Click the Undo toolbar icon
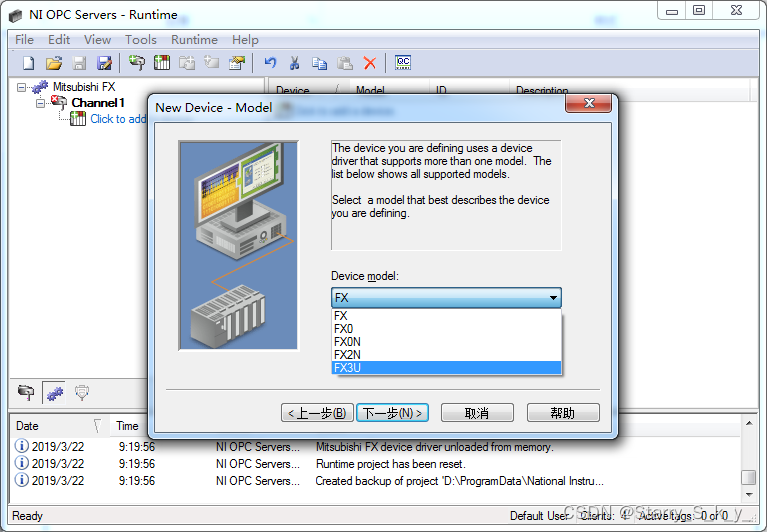 click(x=270, y=63)
